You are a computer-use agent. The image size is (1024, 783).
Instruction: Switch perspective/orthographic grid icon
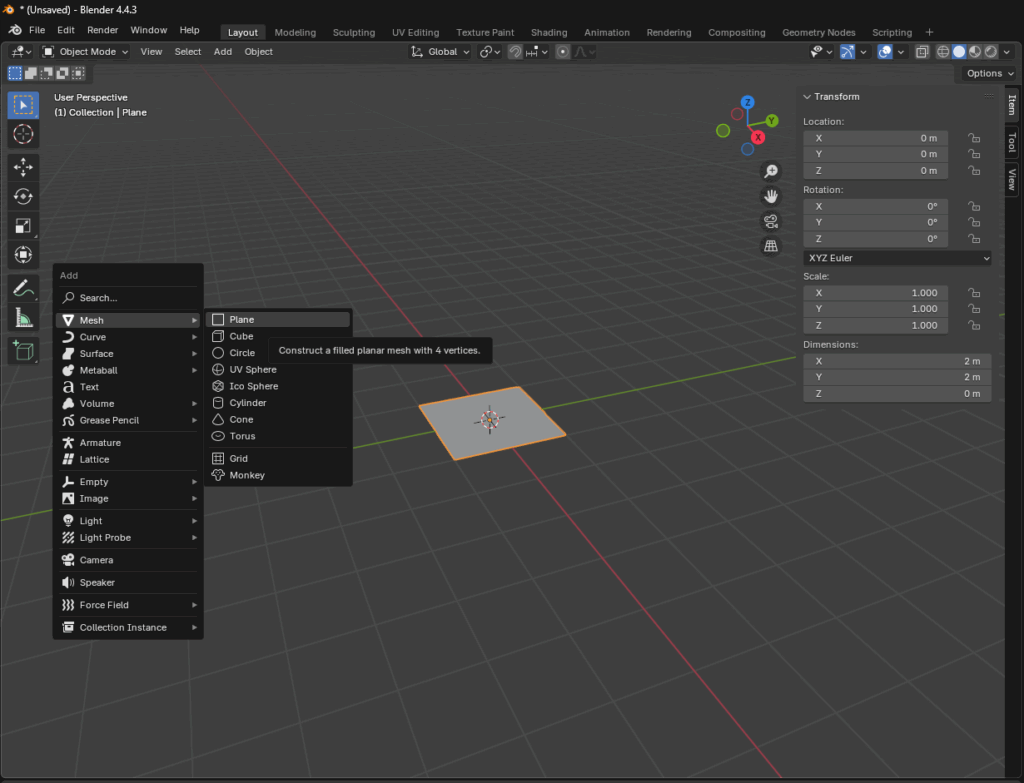click(771, 246)
